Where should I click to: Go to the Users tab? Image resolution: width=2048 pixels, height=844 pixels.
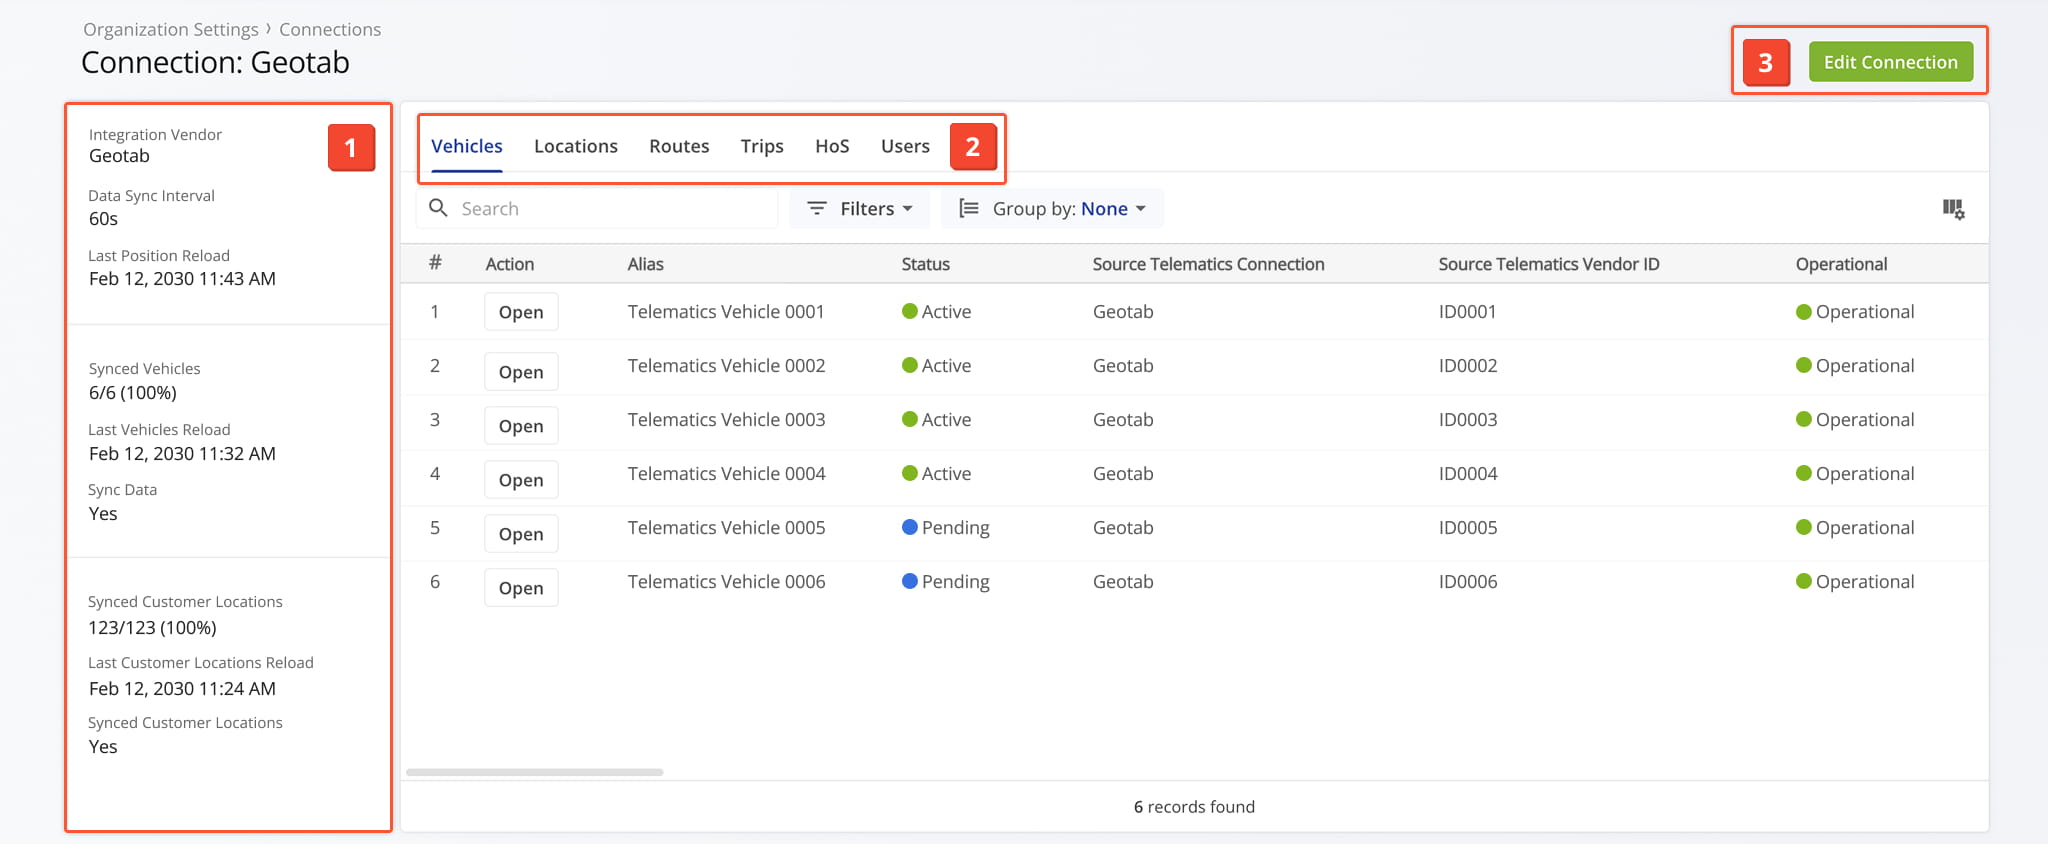tap(905, 146)
